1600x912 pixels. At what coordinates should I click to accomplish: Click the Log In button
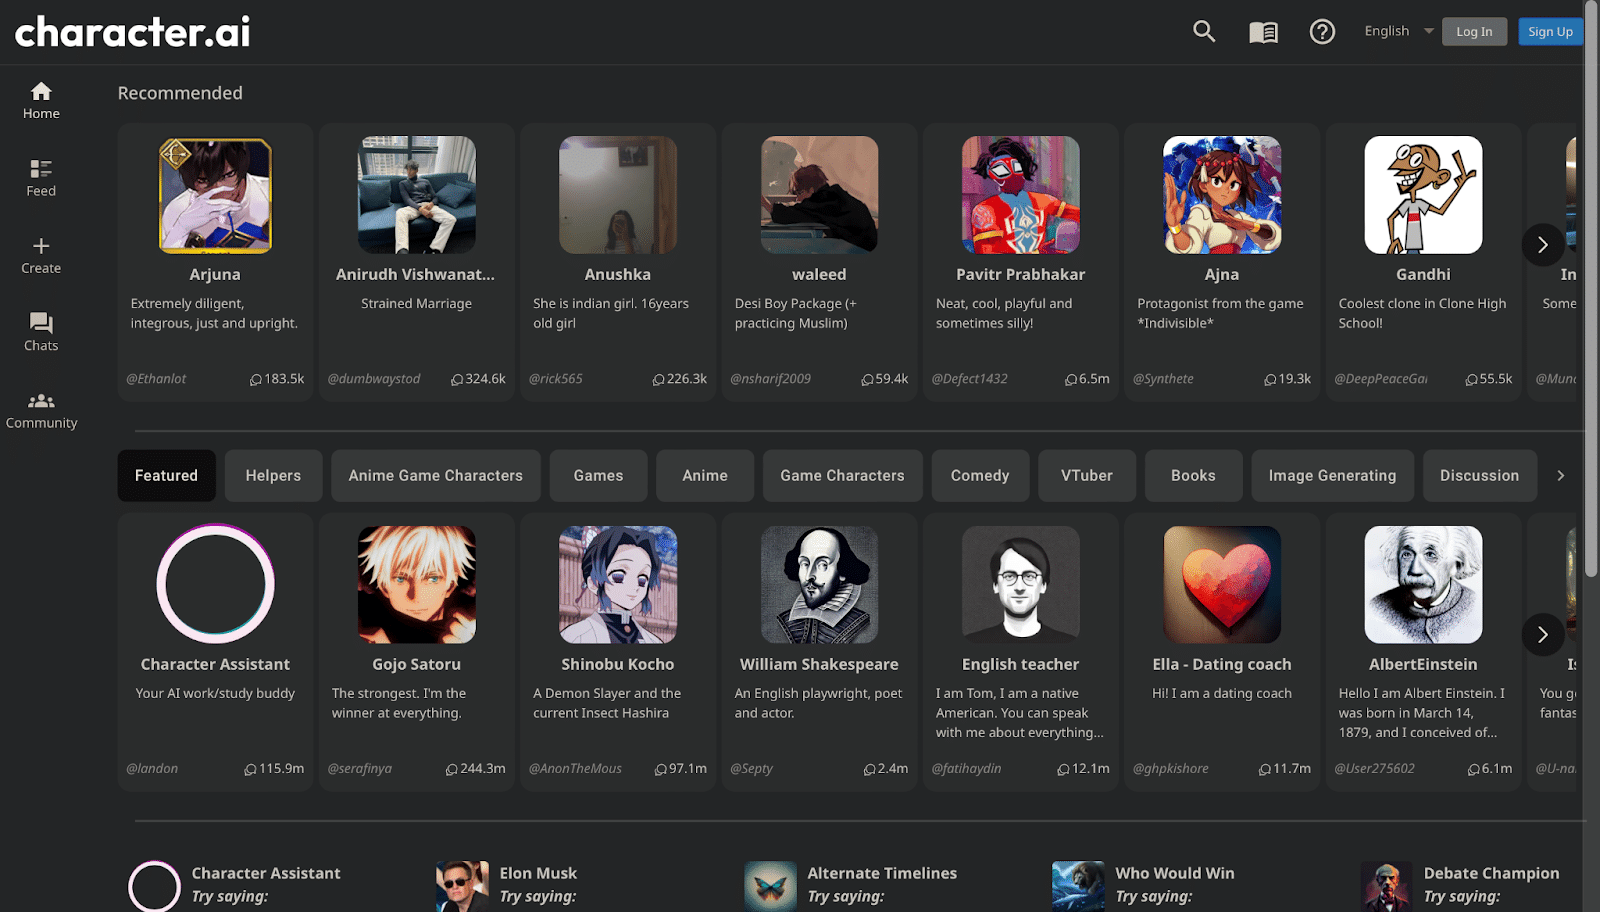click(1474, 32)
